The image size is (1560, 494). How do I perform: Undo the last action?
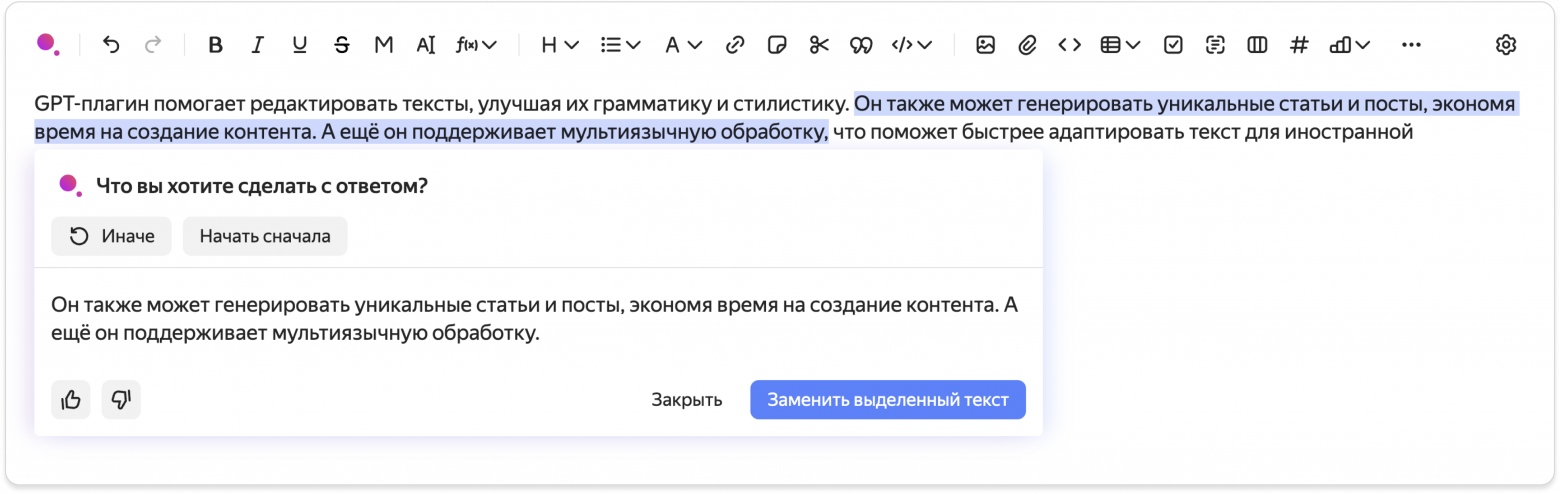(x=111, y=44)
